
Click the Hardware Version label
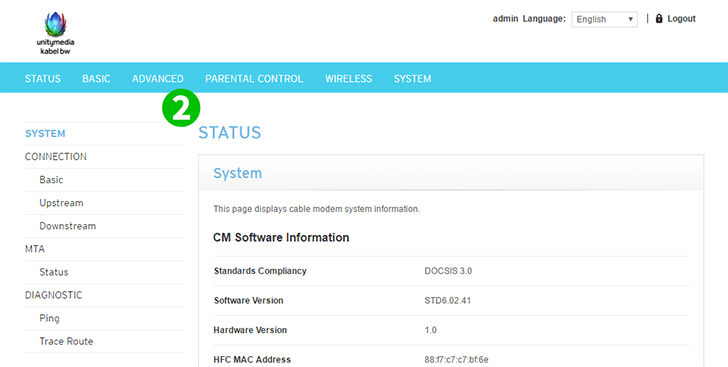(x=250, y=330)
